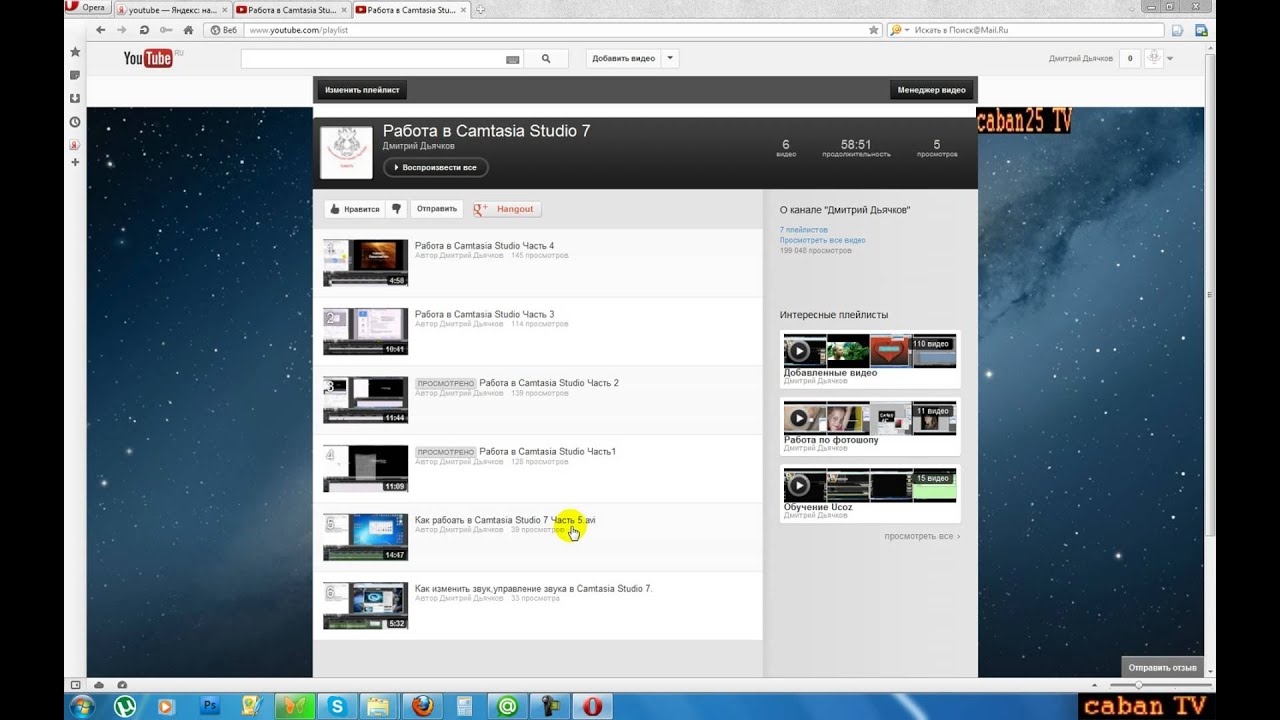Image resolution: width=1280 pixels, height=720 pixels.
Task: Open video Работа в Camtasia Studio Часть 2
Action: coord(549,383)
